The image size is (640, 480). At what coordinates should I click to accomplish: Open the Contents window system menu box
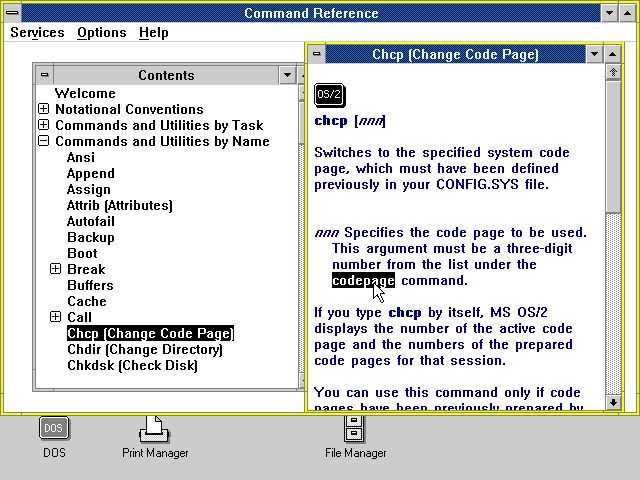[44, 75]
